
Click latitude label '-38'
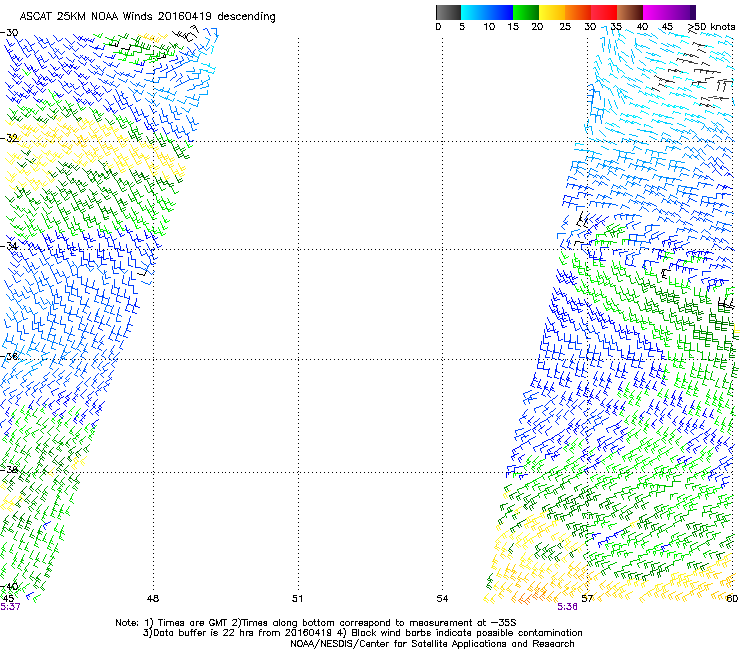point(9,470)
